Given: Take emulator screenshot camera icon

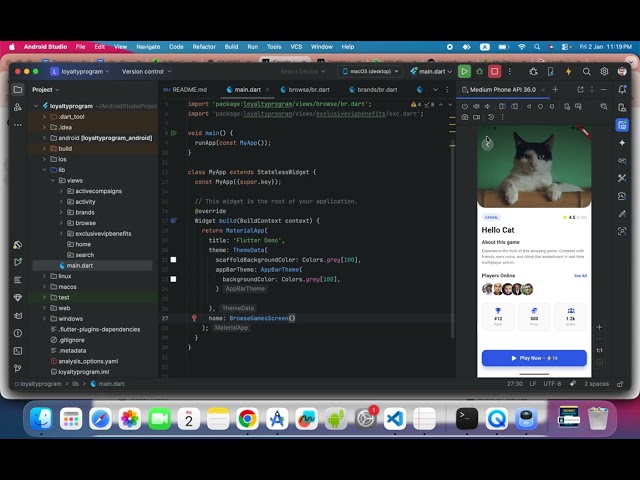Looking at the screenshot, I should [464, 117].
